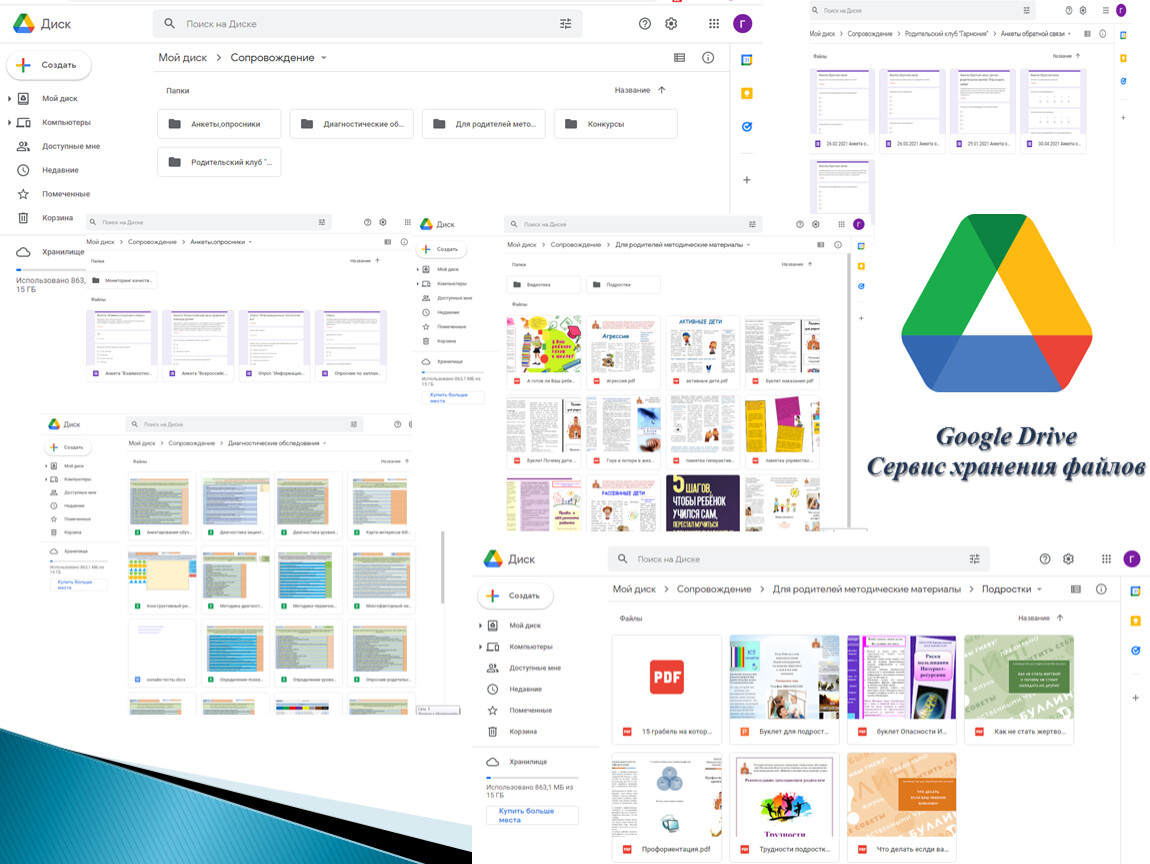Screen dimensions: 1150x864
Task: Switch to list view in the Подростки window
Action: click(x=1076, y=589)
